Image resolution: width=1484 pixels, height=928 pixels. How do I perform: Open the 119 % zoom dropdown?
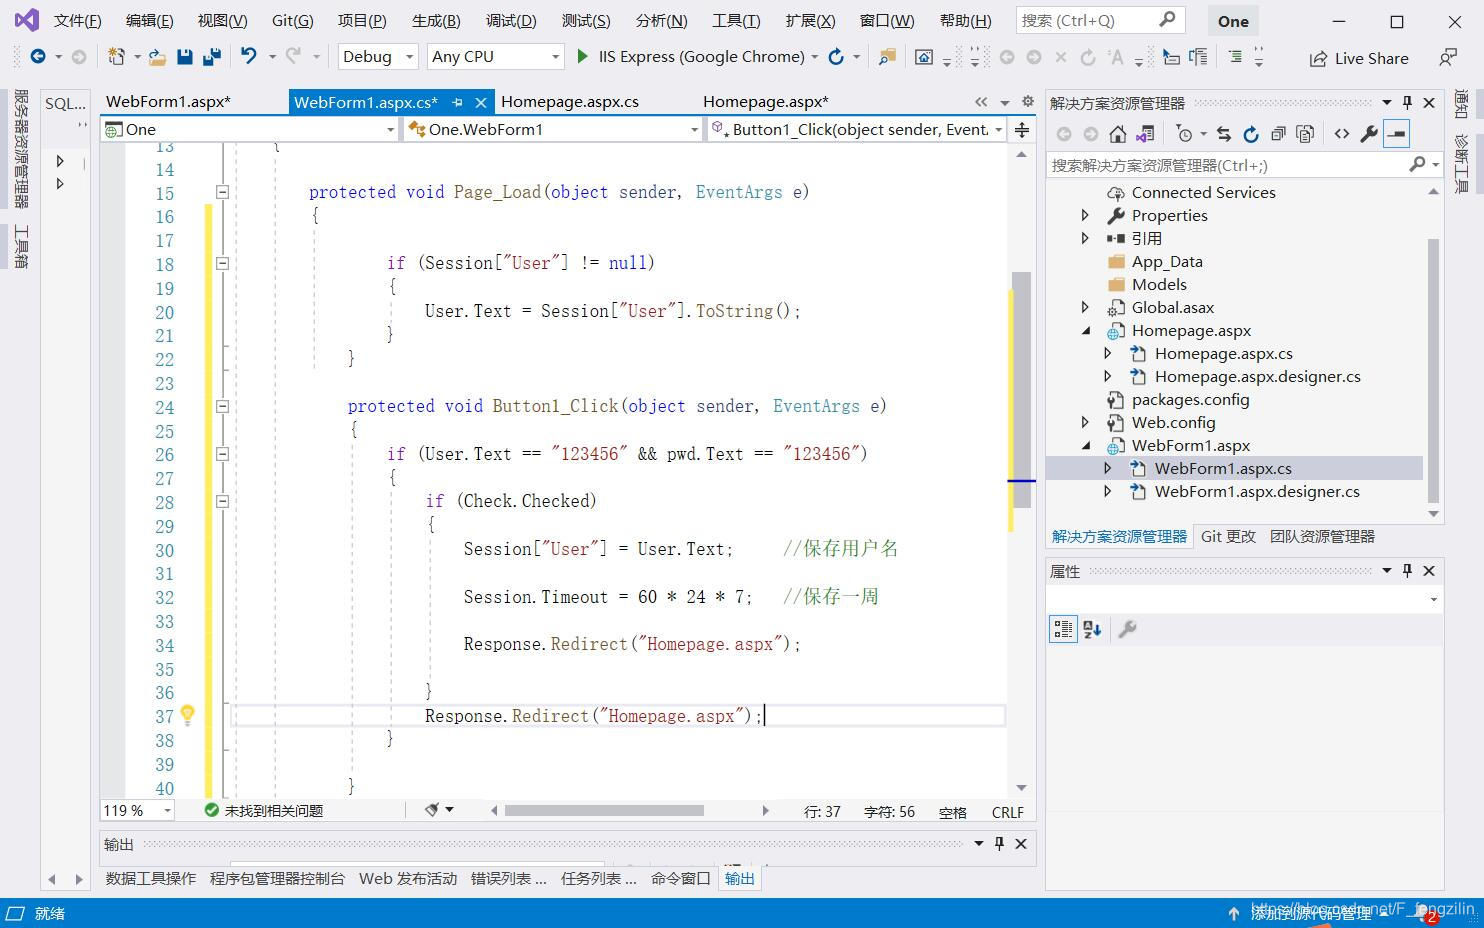coord(137,811)
